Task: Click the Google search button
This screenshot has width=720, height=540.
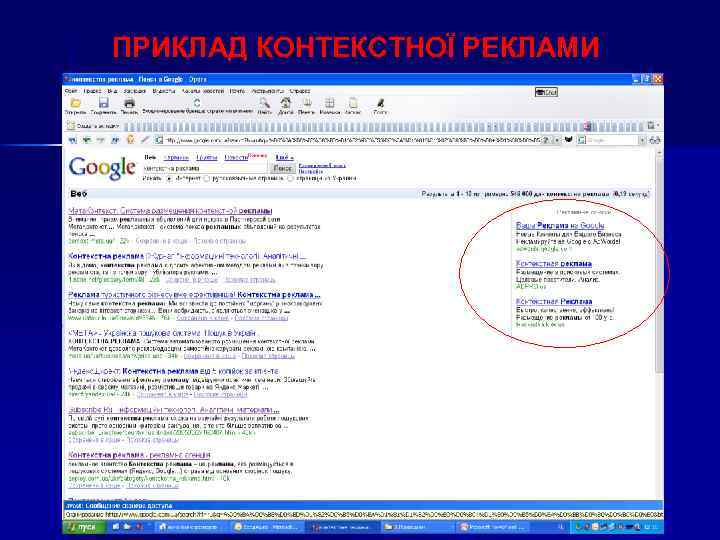Action: [x=282, y=169]
